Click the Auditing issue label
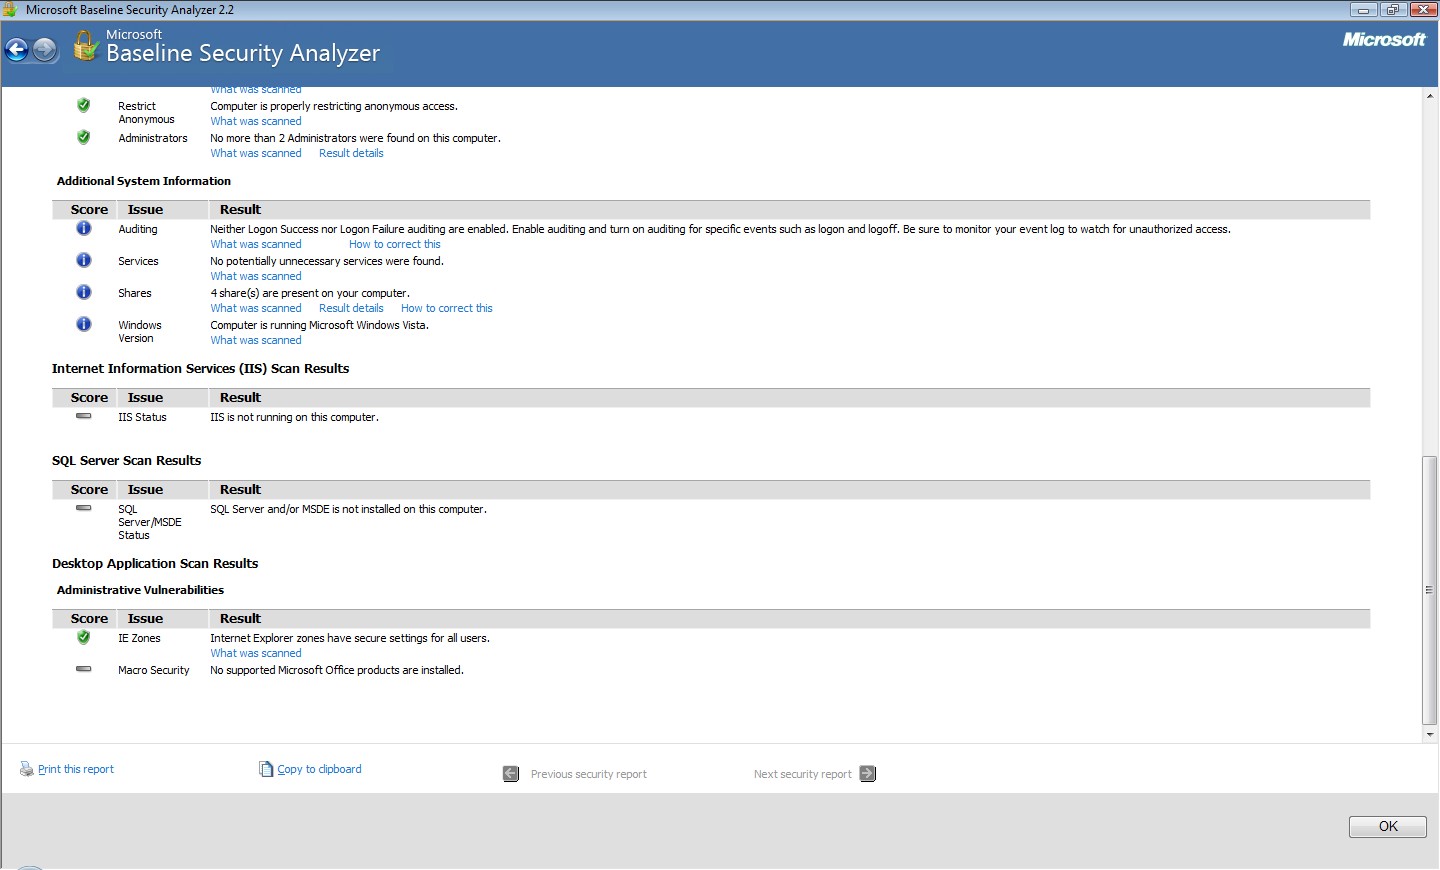 (138, 229)
